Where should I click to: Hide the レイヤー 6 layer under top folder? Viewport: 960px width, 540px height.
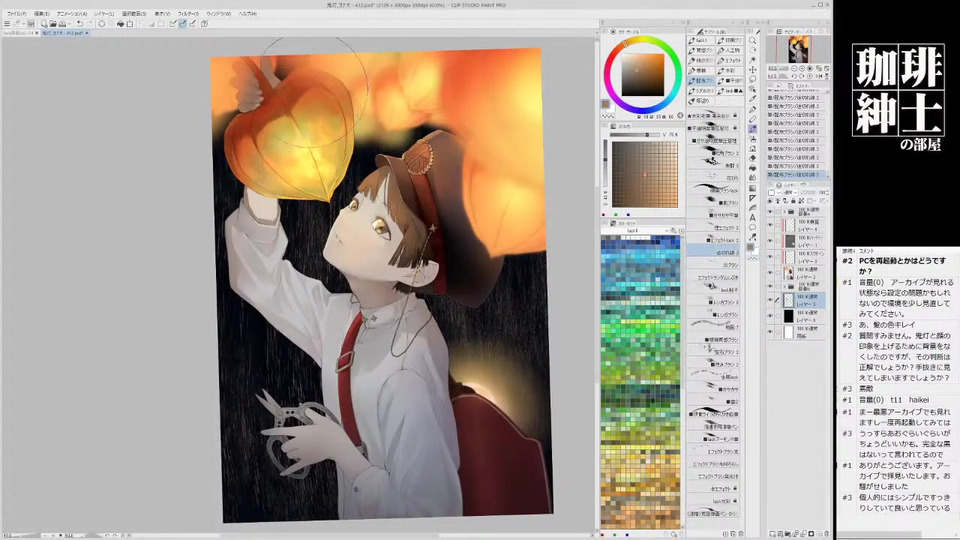(770, 225)
